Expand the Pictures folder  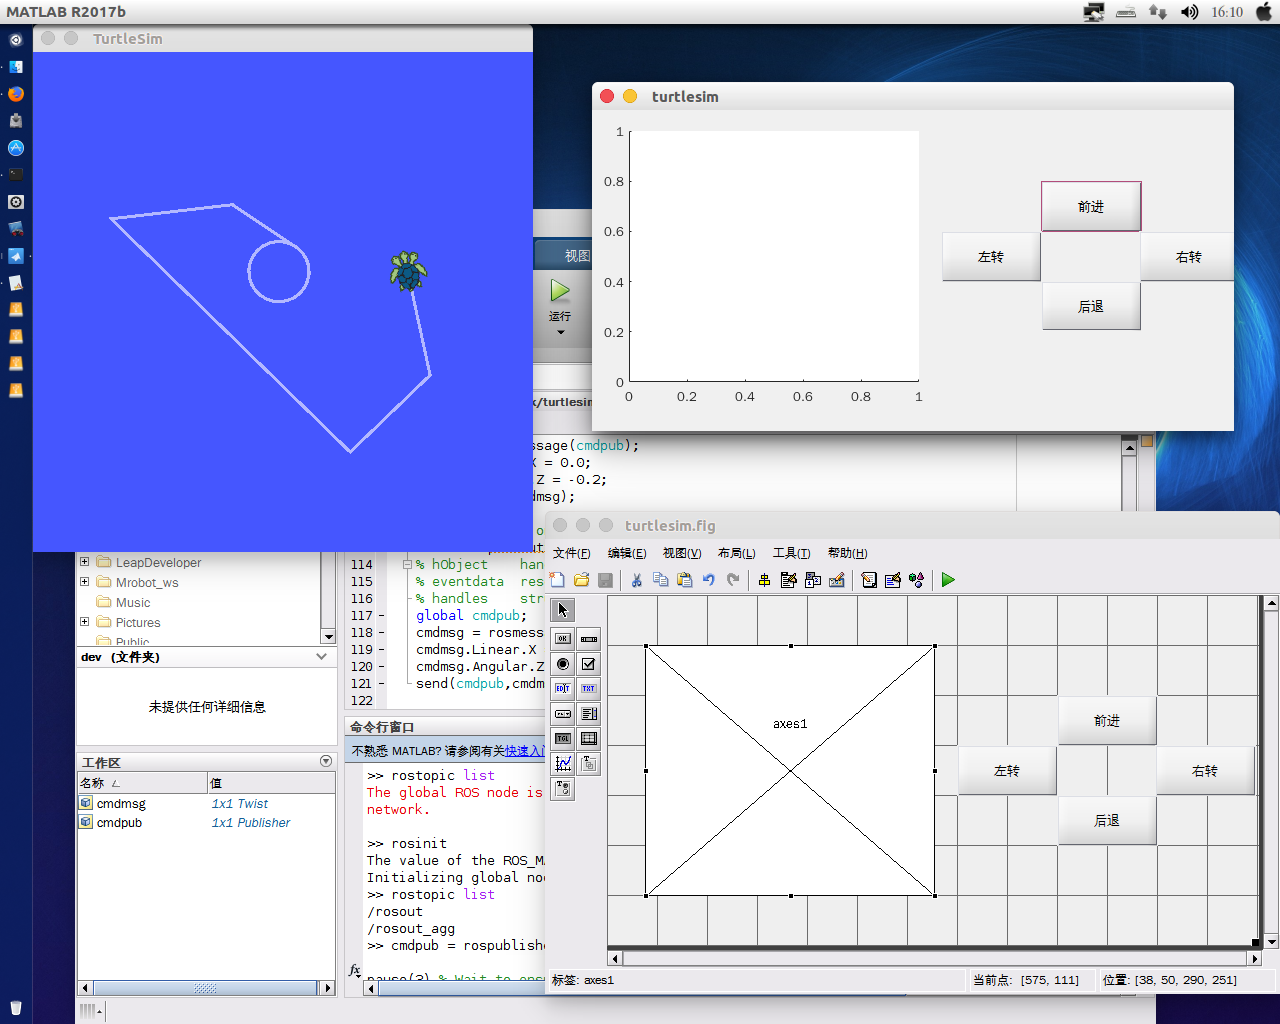84,622
